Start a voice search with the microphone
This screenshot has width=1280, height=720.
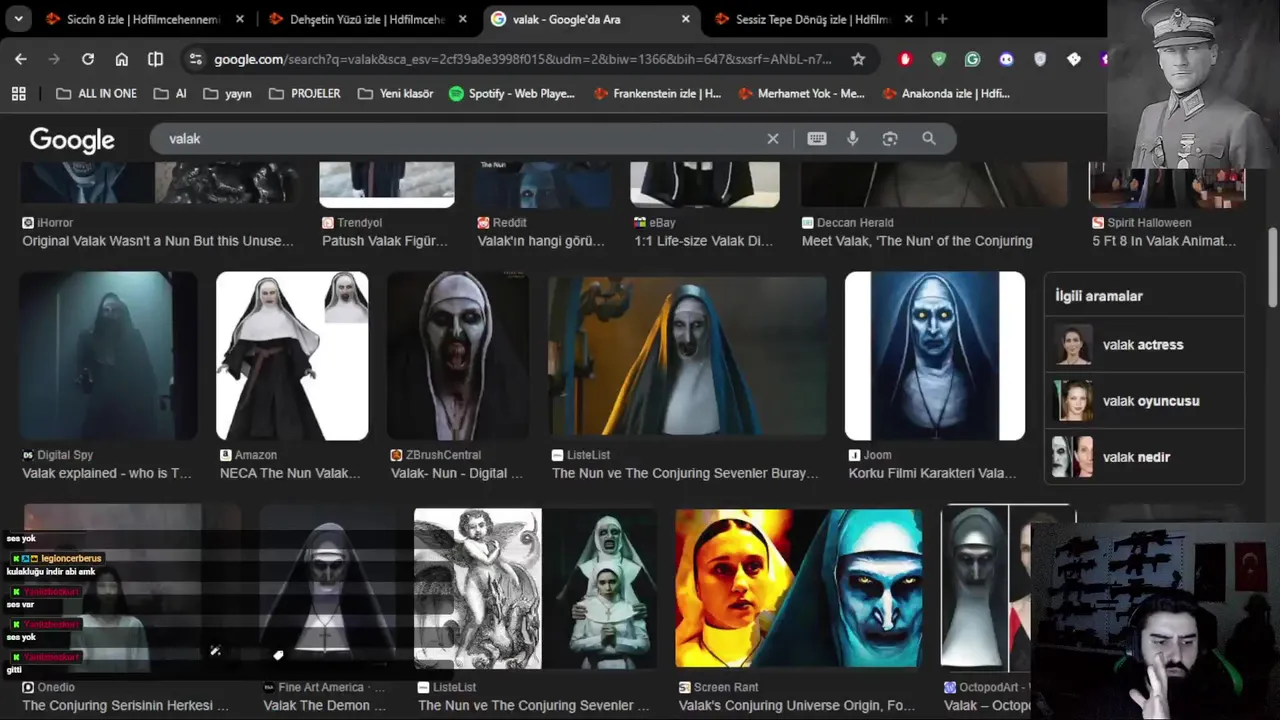point(853,139)
